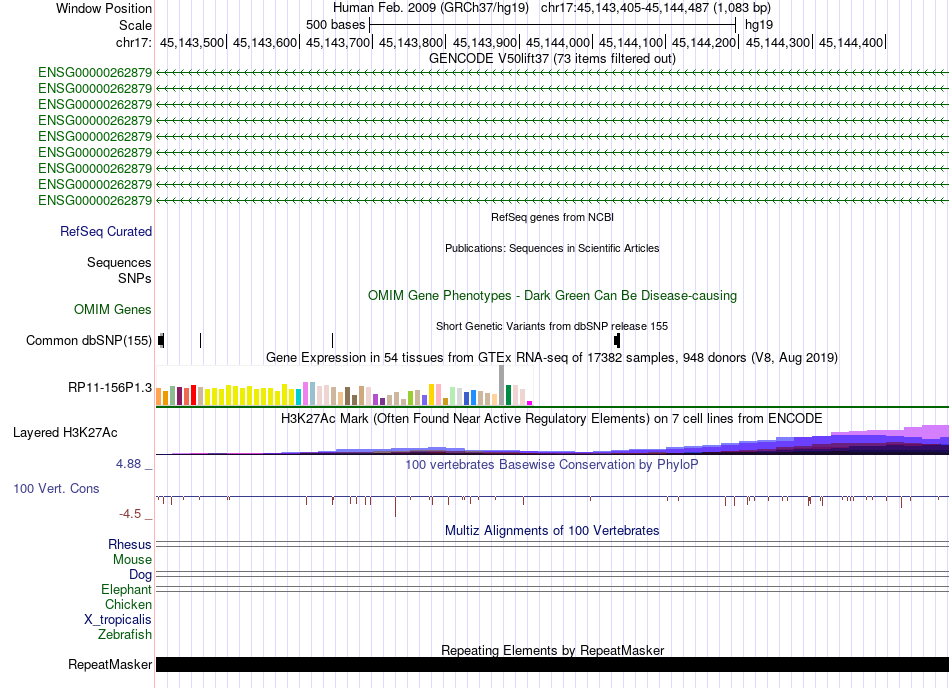Open Short Genetic Variants from dbSNP release 155
This screenshot has height=688, width=950.
tap(552, 326)
